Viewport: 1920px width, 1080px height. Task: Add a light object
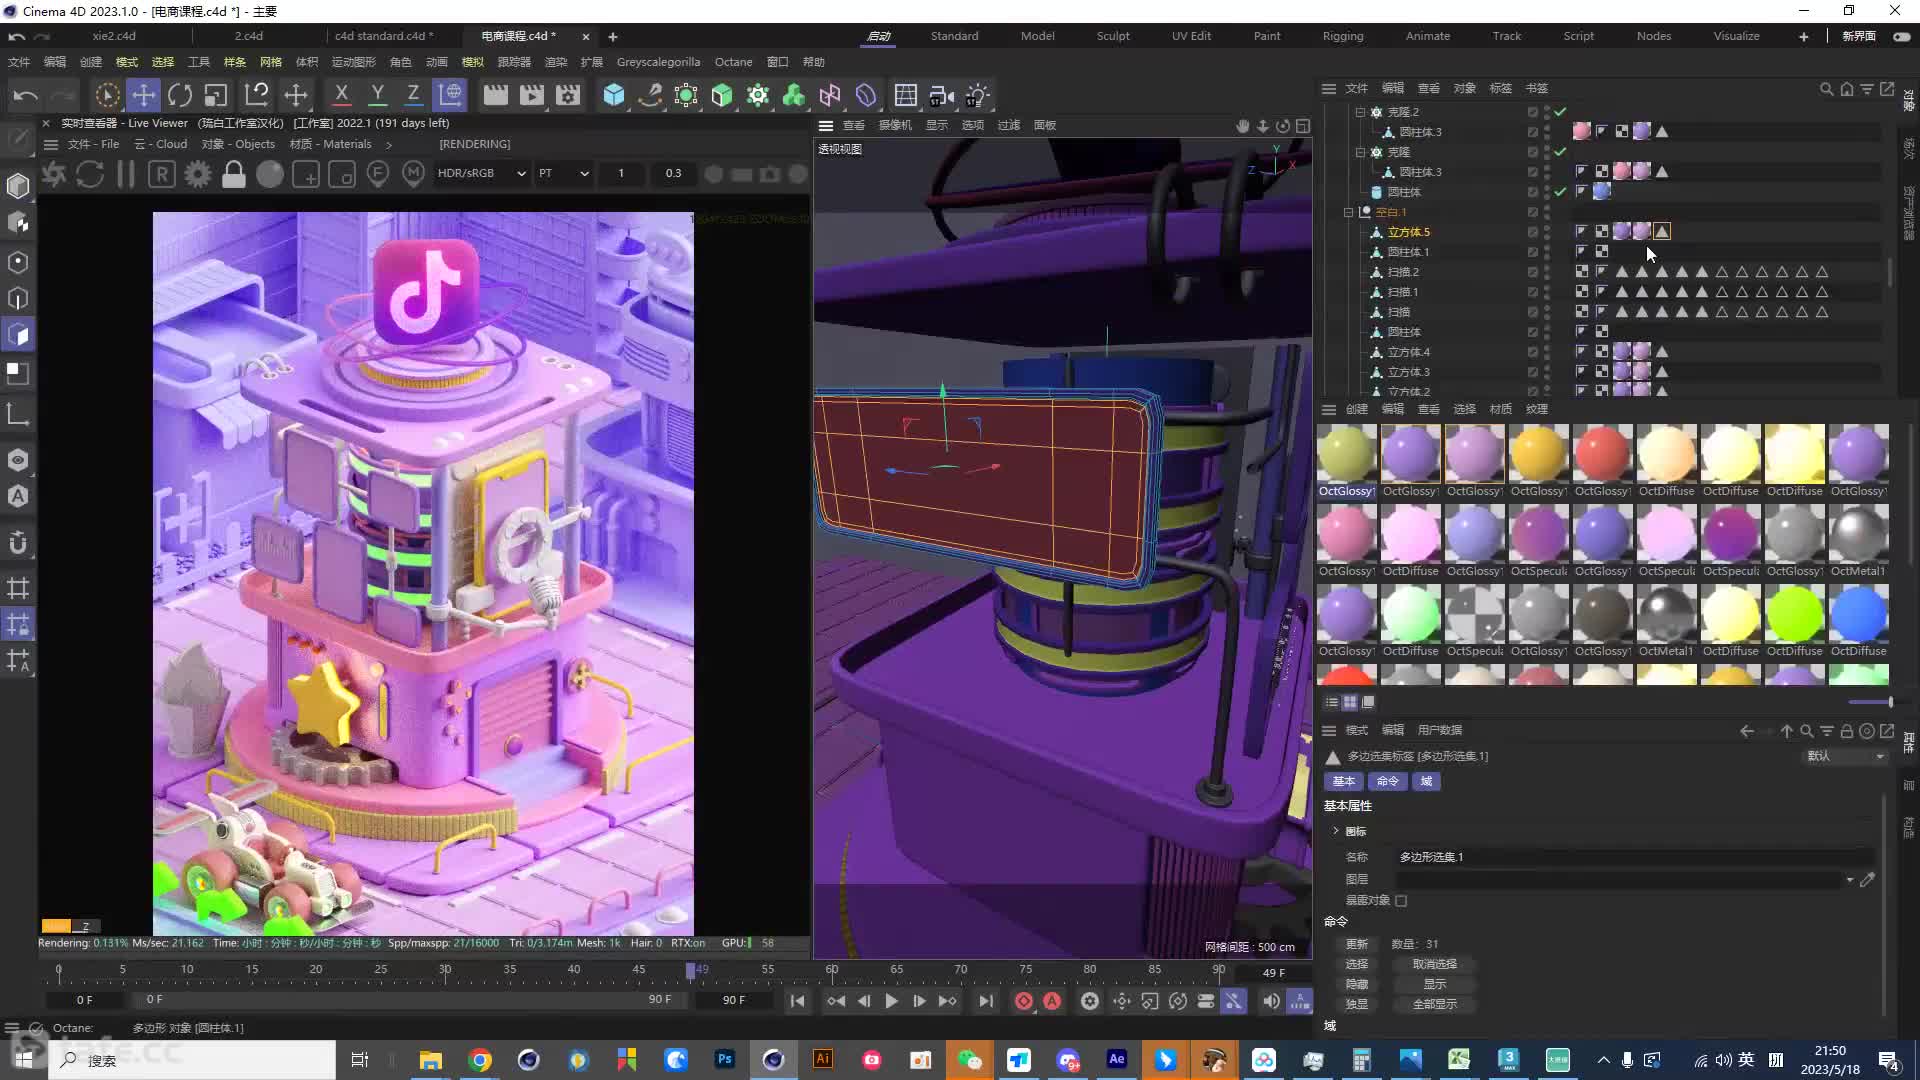click(x=977, y=95)
